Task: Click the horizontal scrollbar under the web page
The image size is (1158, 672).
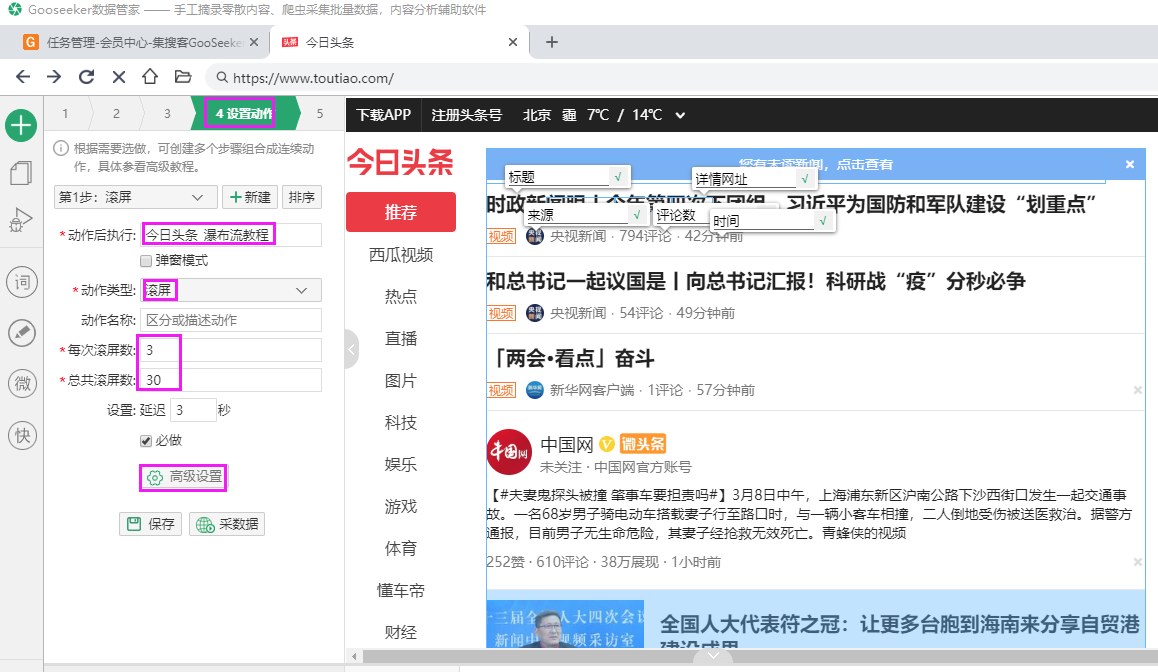Action: coord(759,656)
